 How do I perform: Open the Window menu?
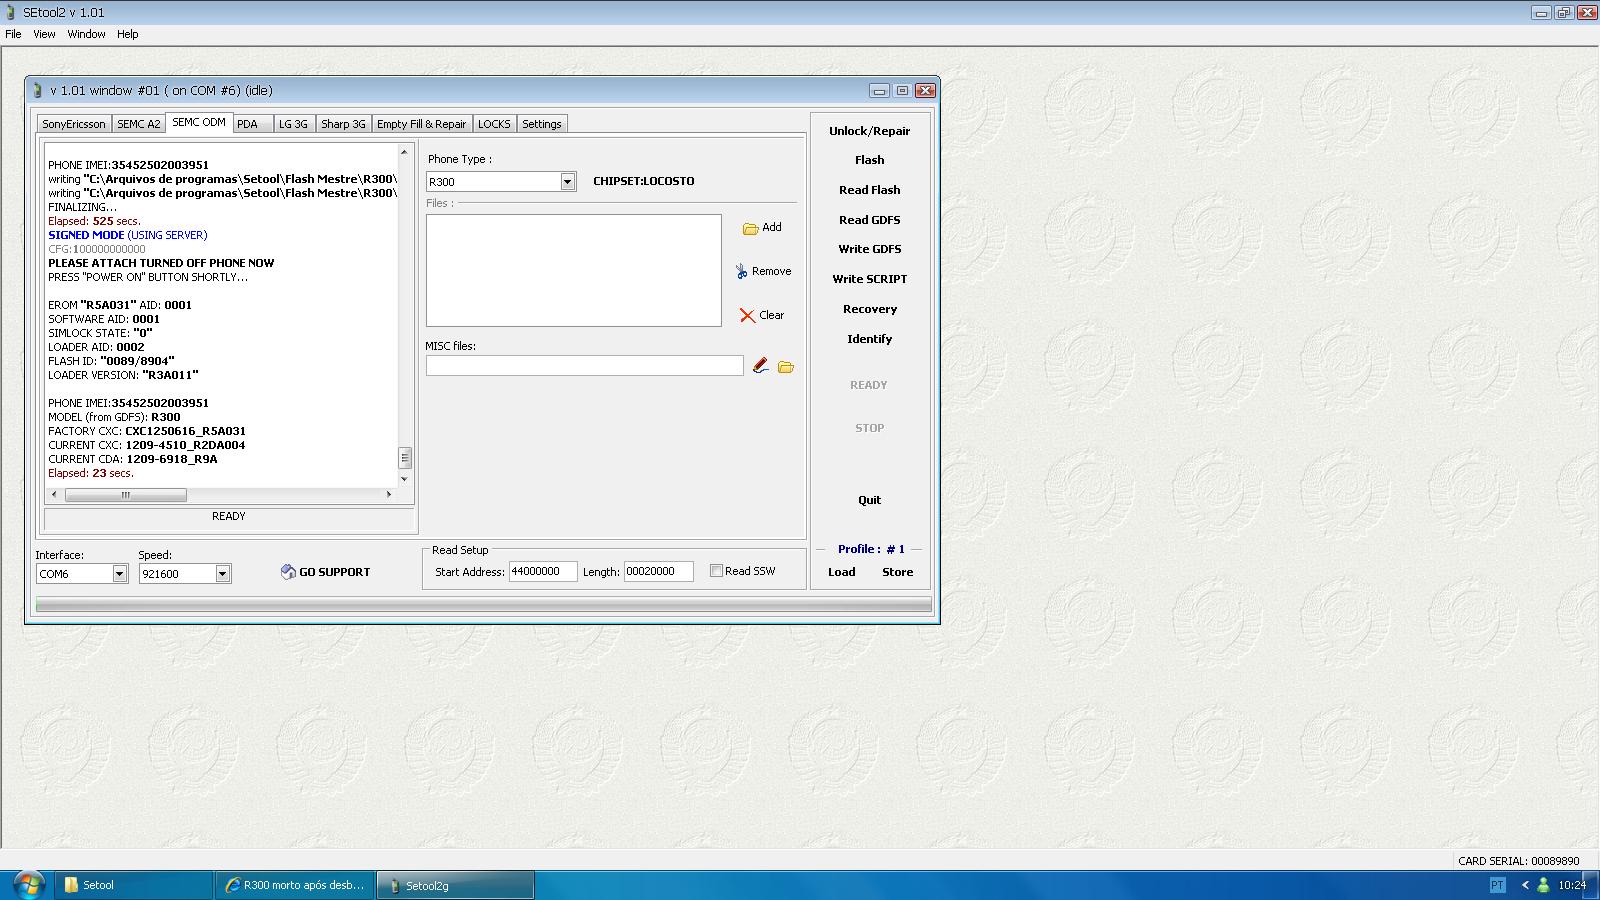[86, 34]
